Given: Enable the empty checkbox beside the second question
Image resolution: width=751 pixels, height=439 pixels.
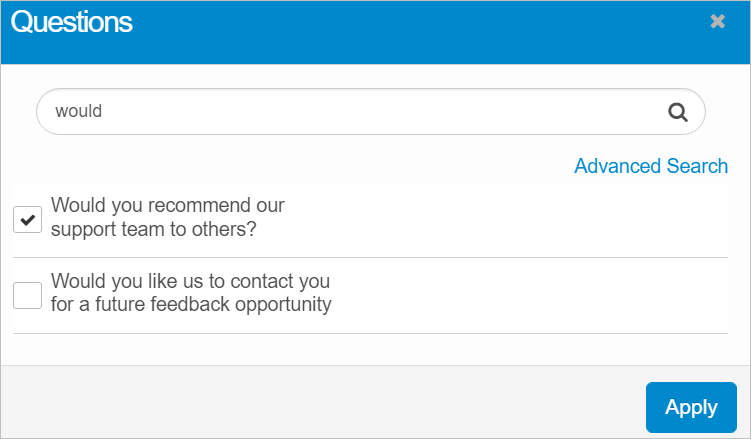Looking at the screenshot, I should coord(27,294).
